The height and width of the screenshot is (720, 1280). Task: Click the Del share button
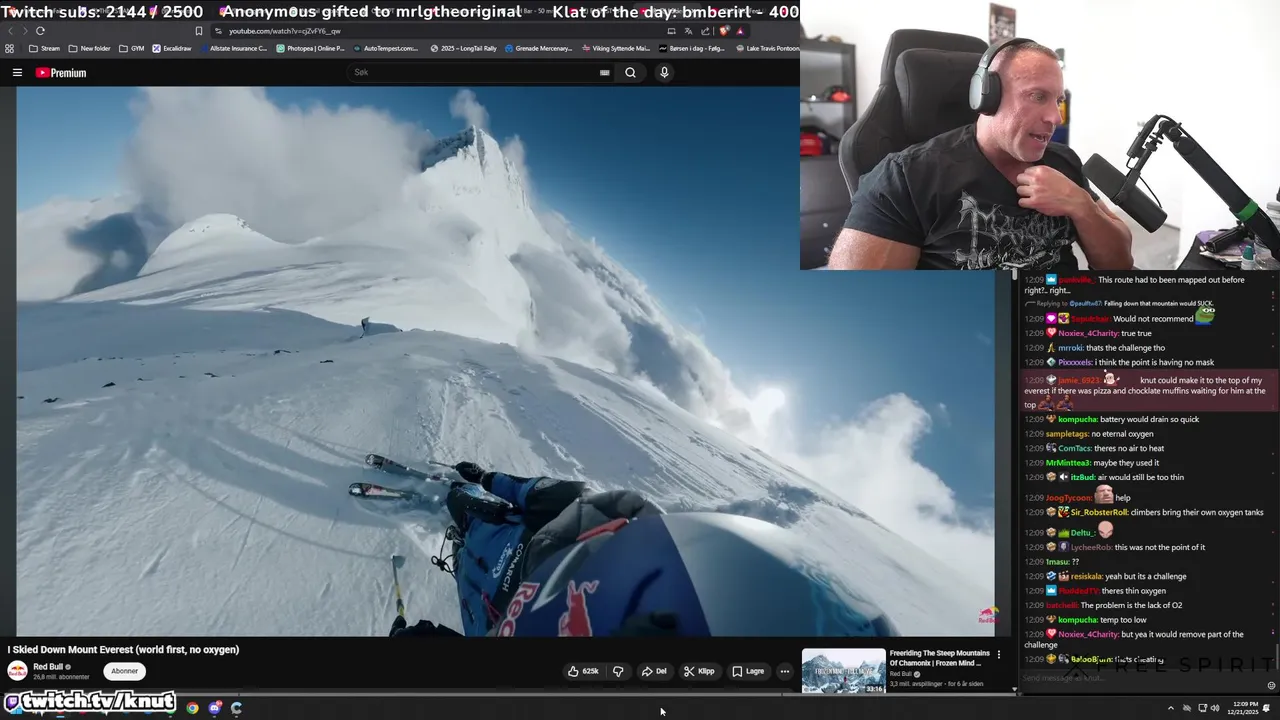[x=654, y=671]
